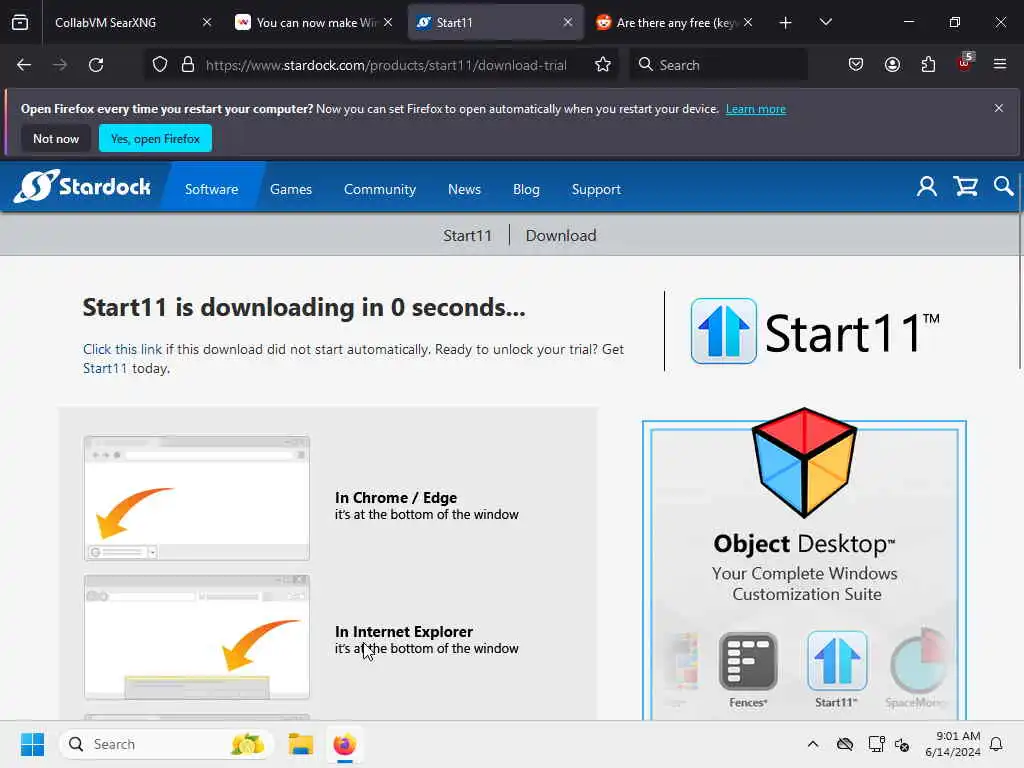Close the 'Are there any free' Reddit tab

(x=748, y=22)
